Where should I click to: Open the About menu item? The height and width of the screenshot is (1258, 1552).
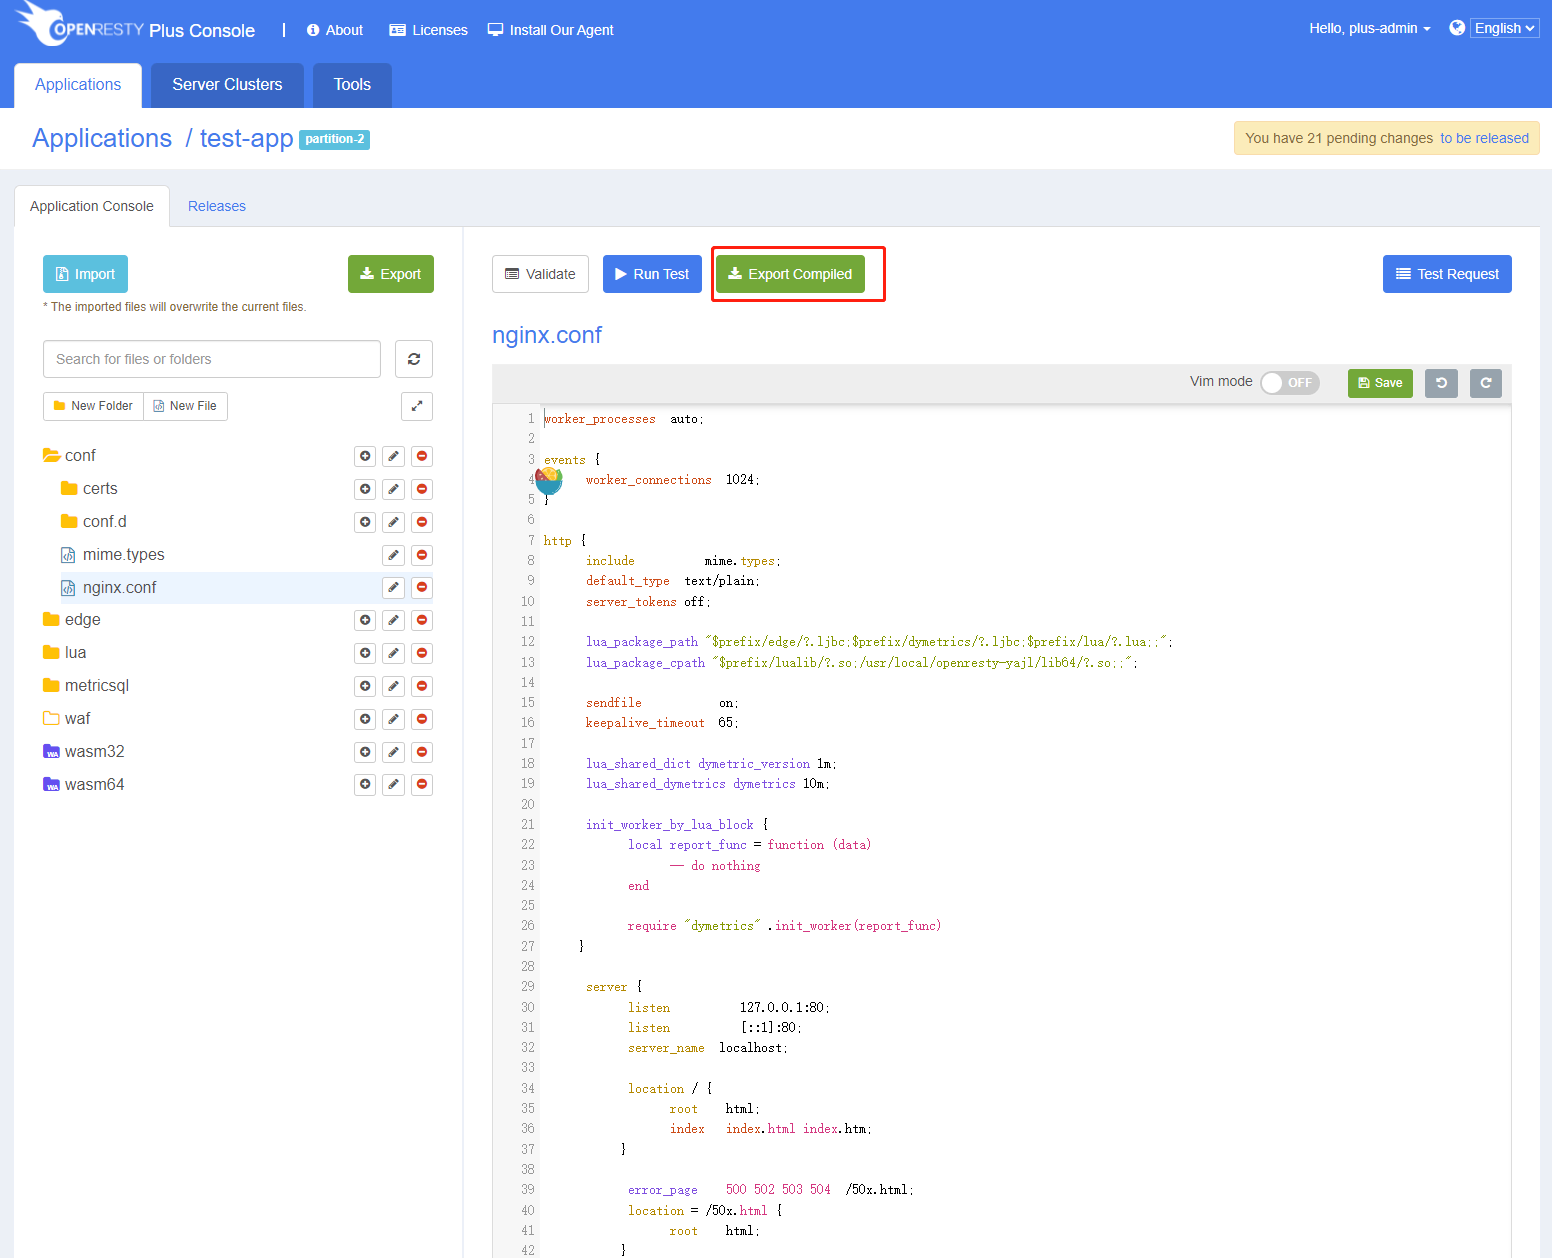[x=335, y=30]
